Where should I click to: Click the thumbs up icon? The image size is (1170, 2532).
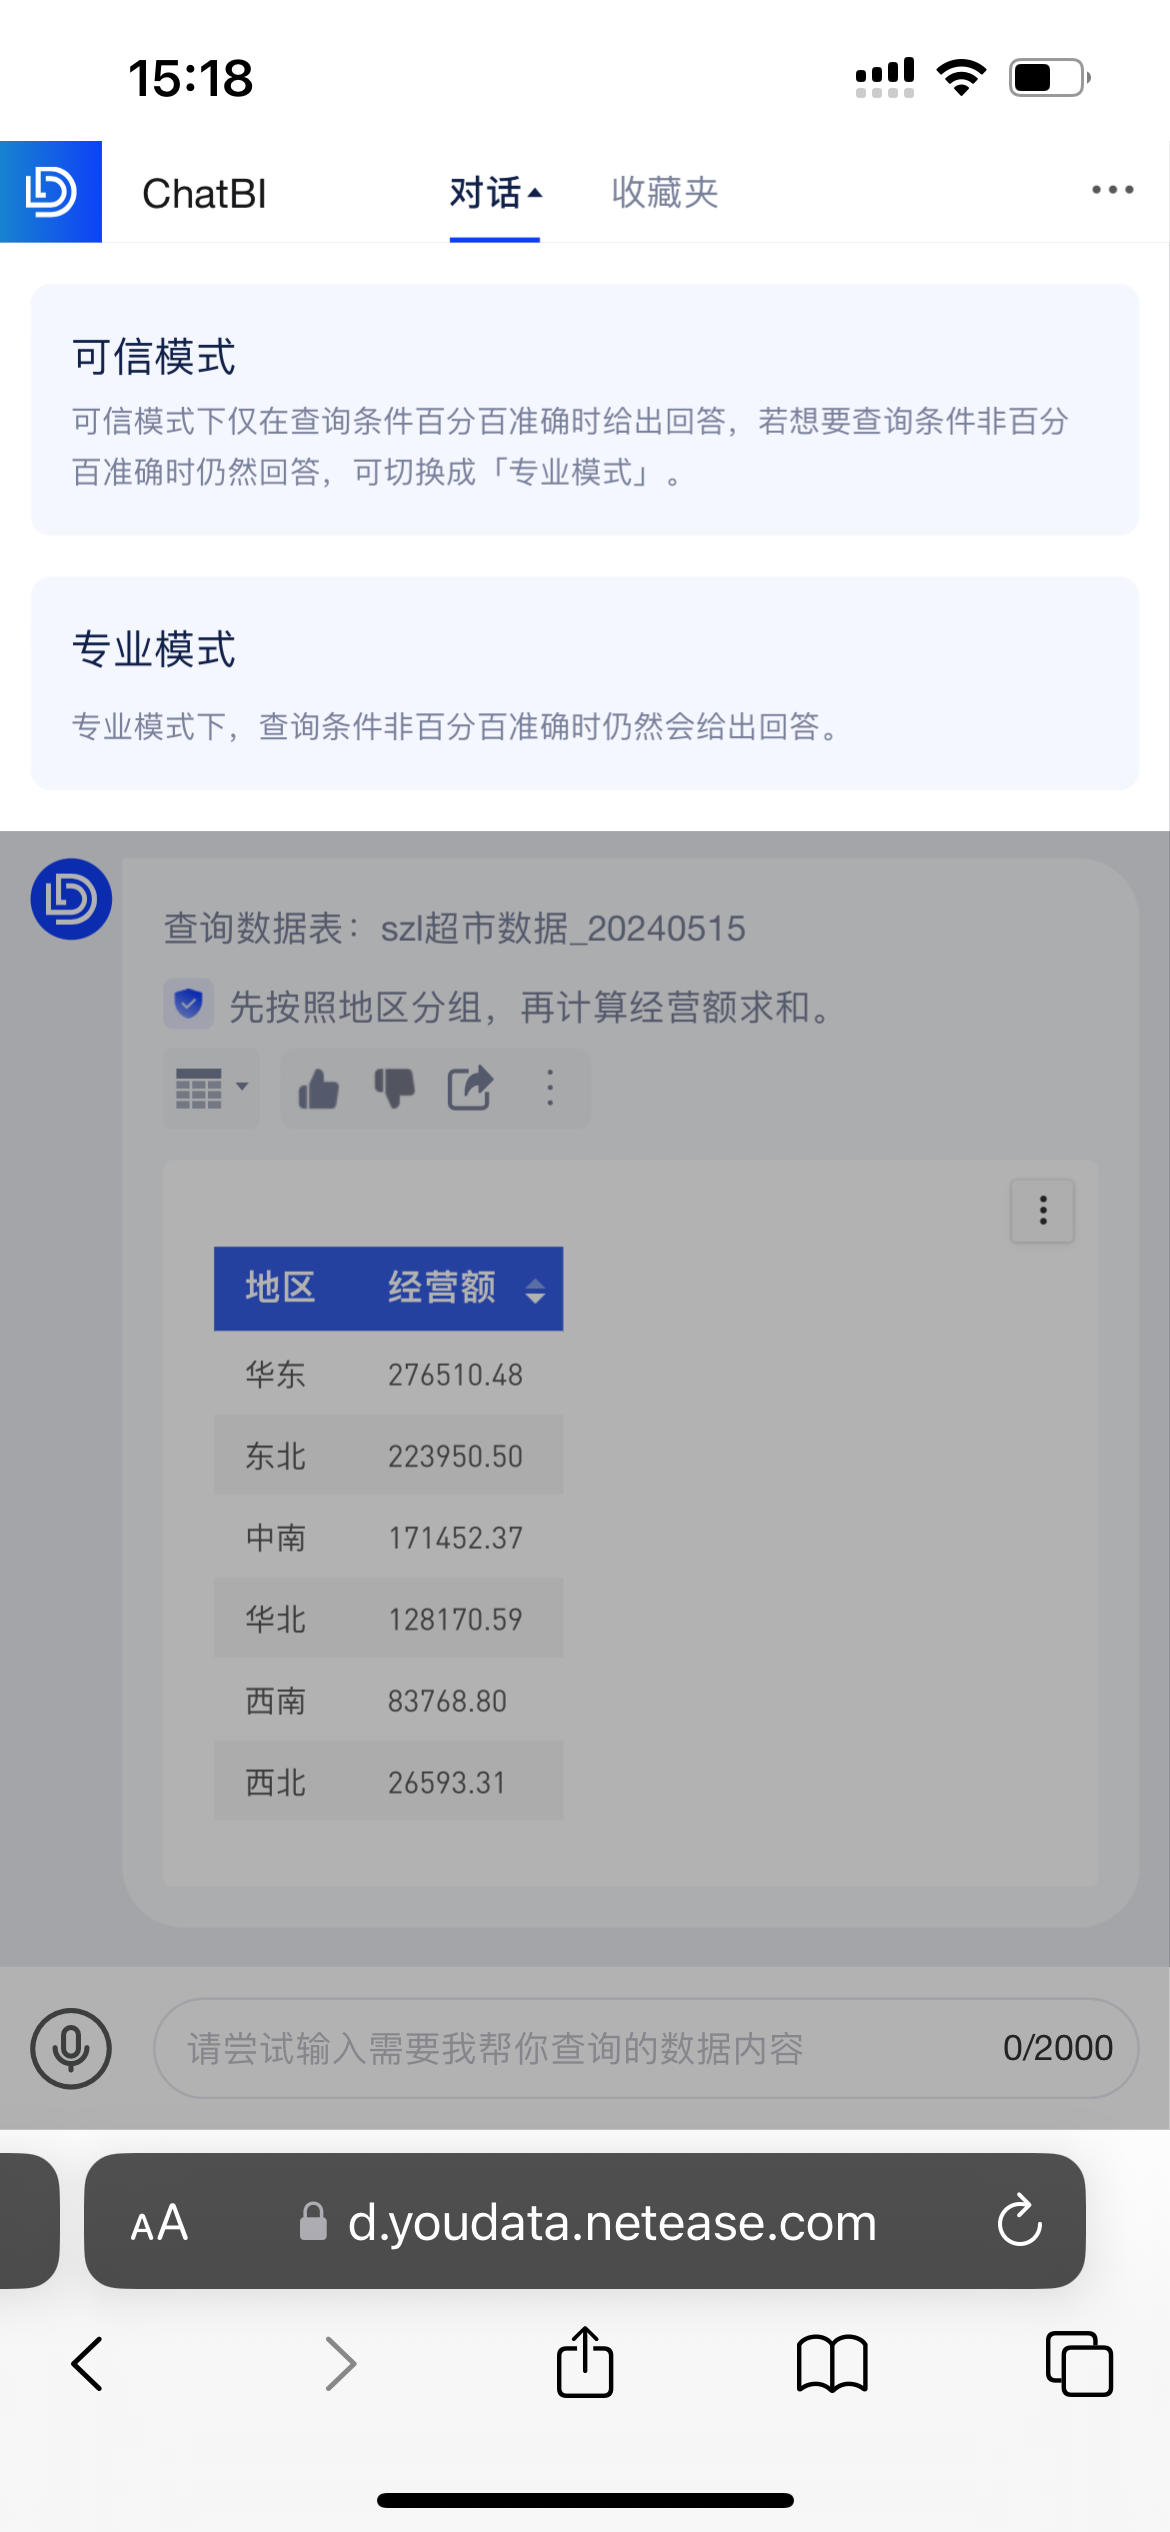pyautogui.click(x=319, y=1088)
